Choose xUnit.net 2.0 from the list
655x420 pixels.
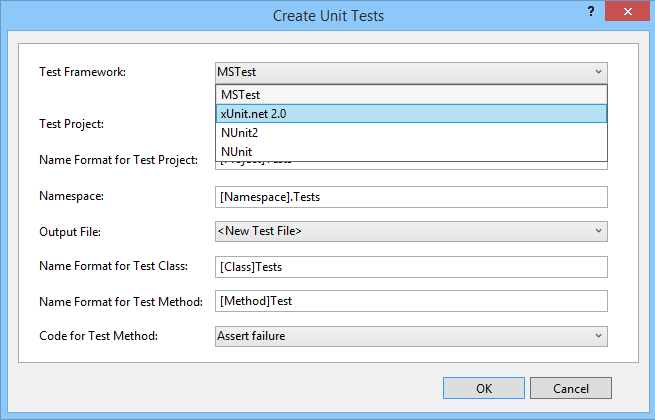click(411, 113)
